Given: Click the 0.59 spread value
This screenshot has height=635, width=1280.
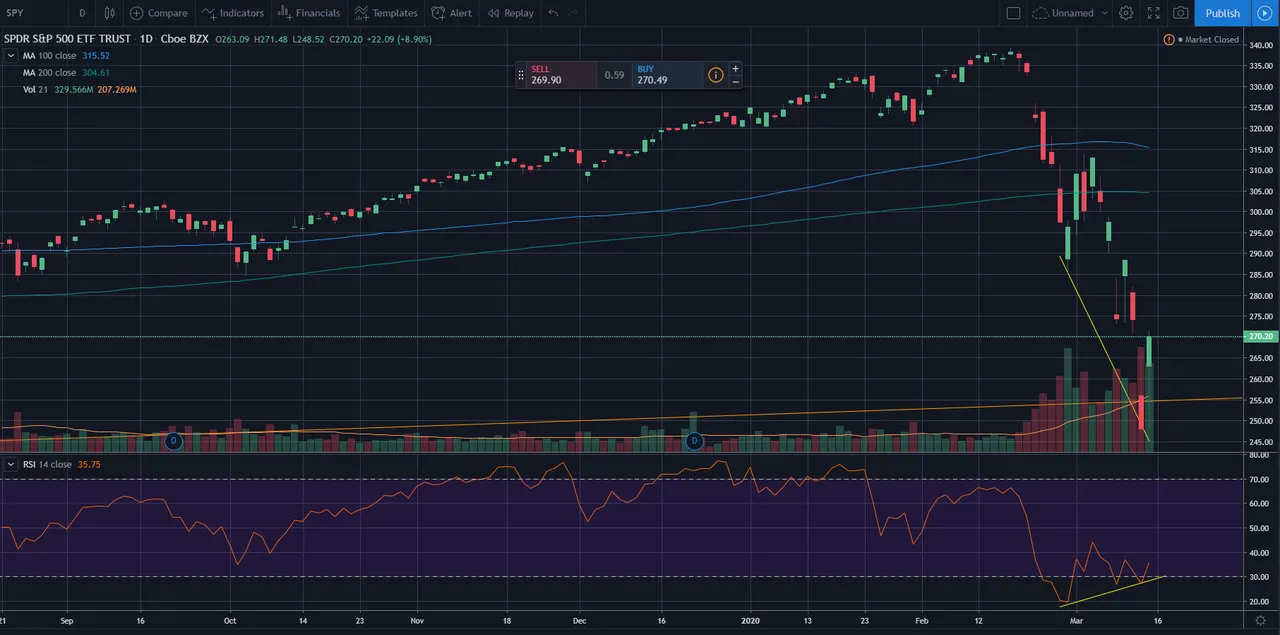Looking at the screenshot, I should coord(614,75).
